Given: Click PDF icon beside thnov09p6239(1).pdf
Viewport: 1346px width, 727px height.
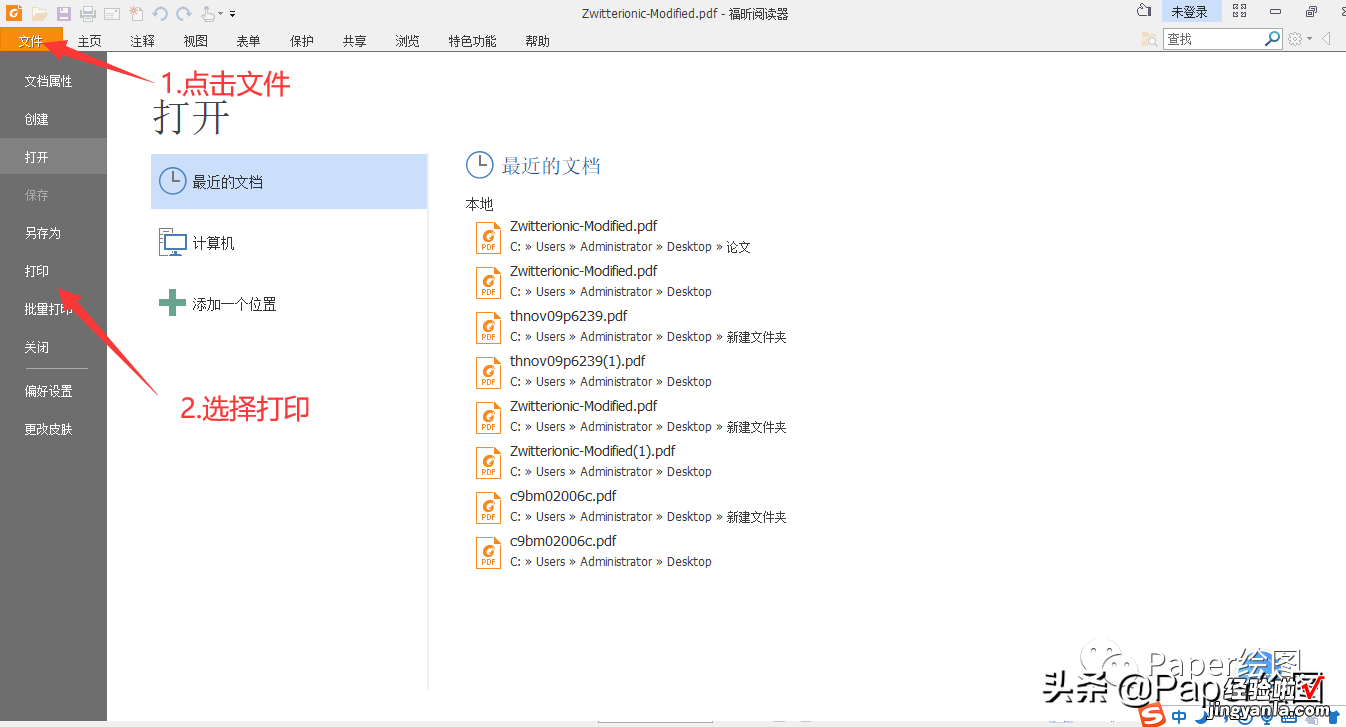Looking at the screenshot, I should tap(489, 372).
